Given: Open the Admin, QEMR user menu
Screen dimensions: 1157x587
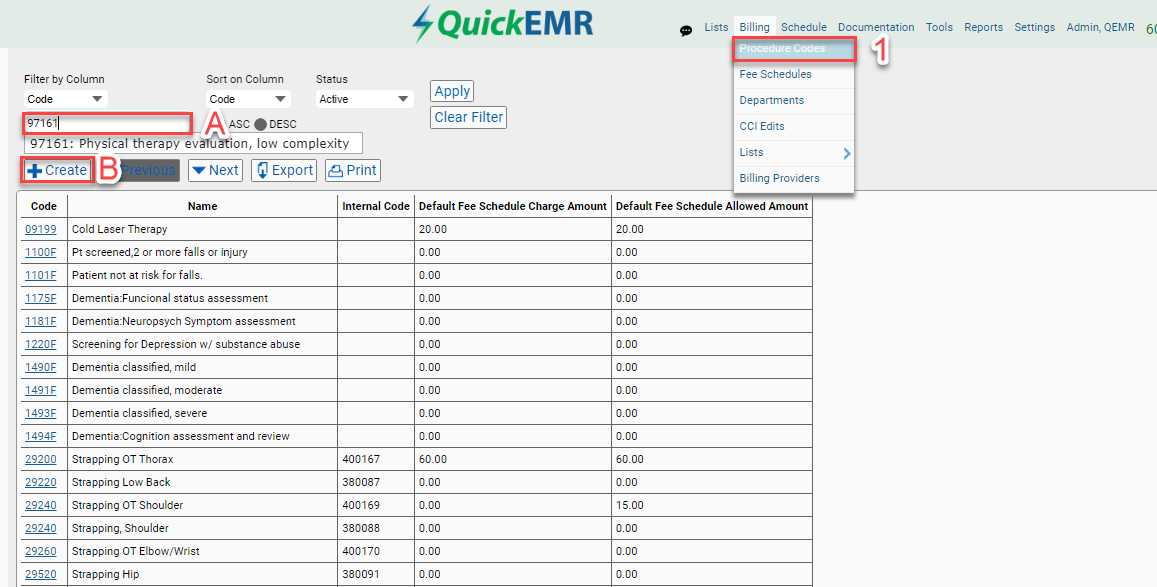Looking at the screenshot, I should (x=1100, y=27).
